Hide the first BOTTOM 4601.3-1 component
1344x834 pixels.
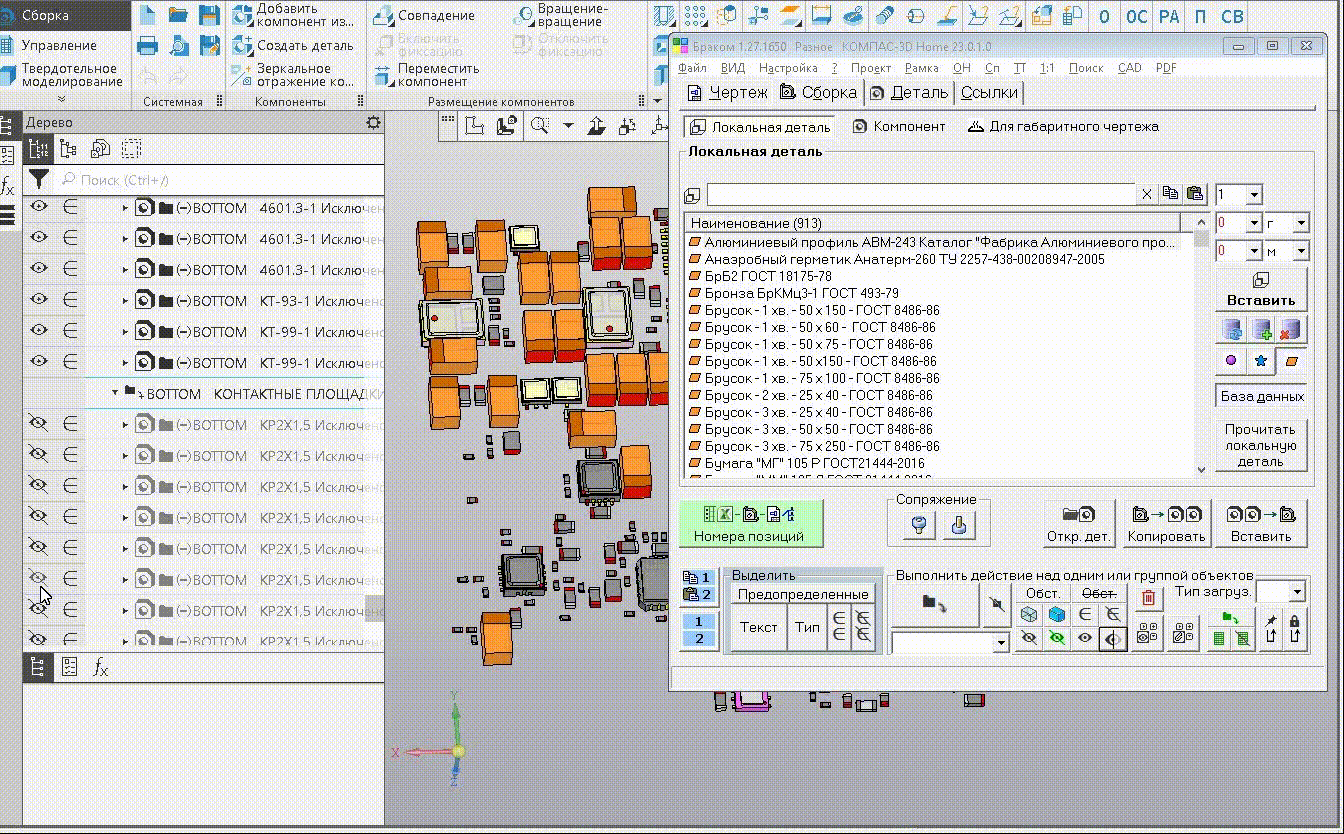38,208
